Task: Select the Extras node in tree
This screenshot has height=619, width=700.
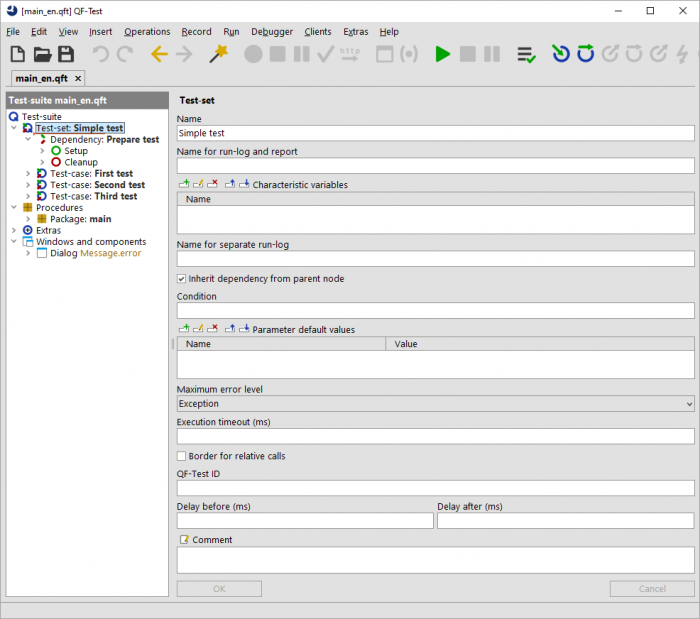Action: [x=48, y=230]
